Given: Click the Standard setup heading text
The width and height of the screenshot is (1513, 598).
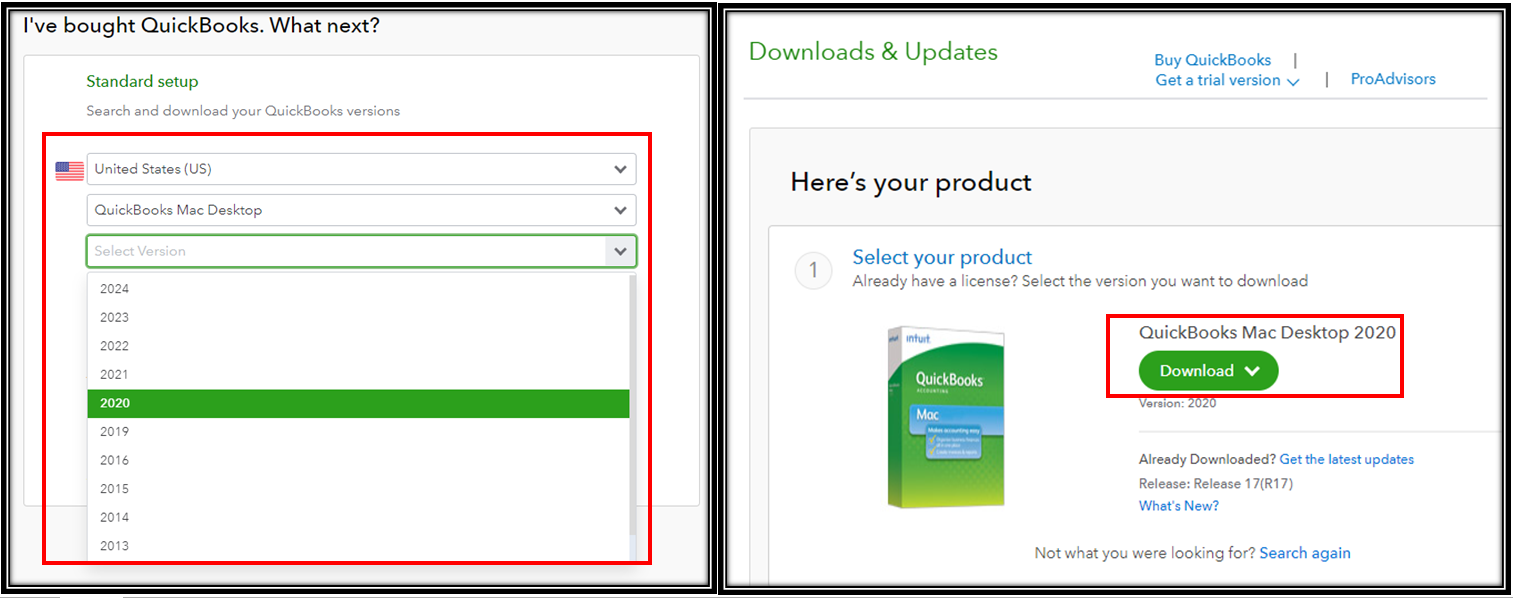Looking at the screenshot, I should click(x=142, y=81).
